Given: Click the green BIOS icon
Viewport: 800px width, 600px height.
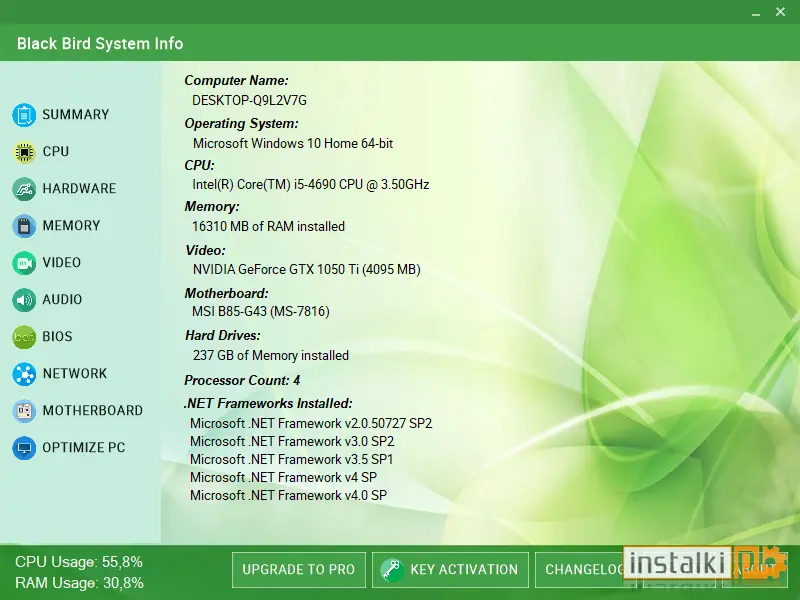Looking at the screenshot, I should coord(24,337).
